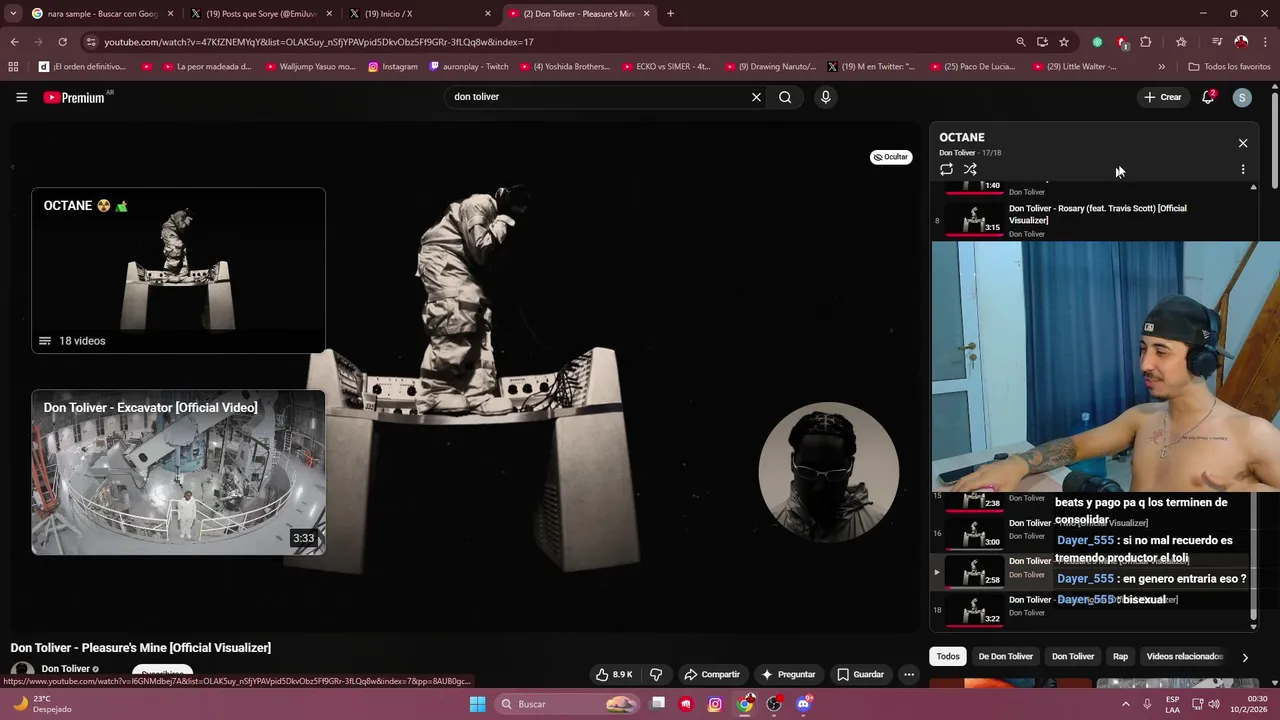Open the OCTANE playlist title link

pyautogui.click(x=962, y=137)
